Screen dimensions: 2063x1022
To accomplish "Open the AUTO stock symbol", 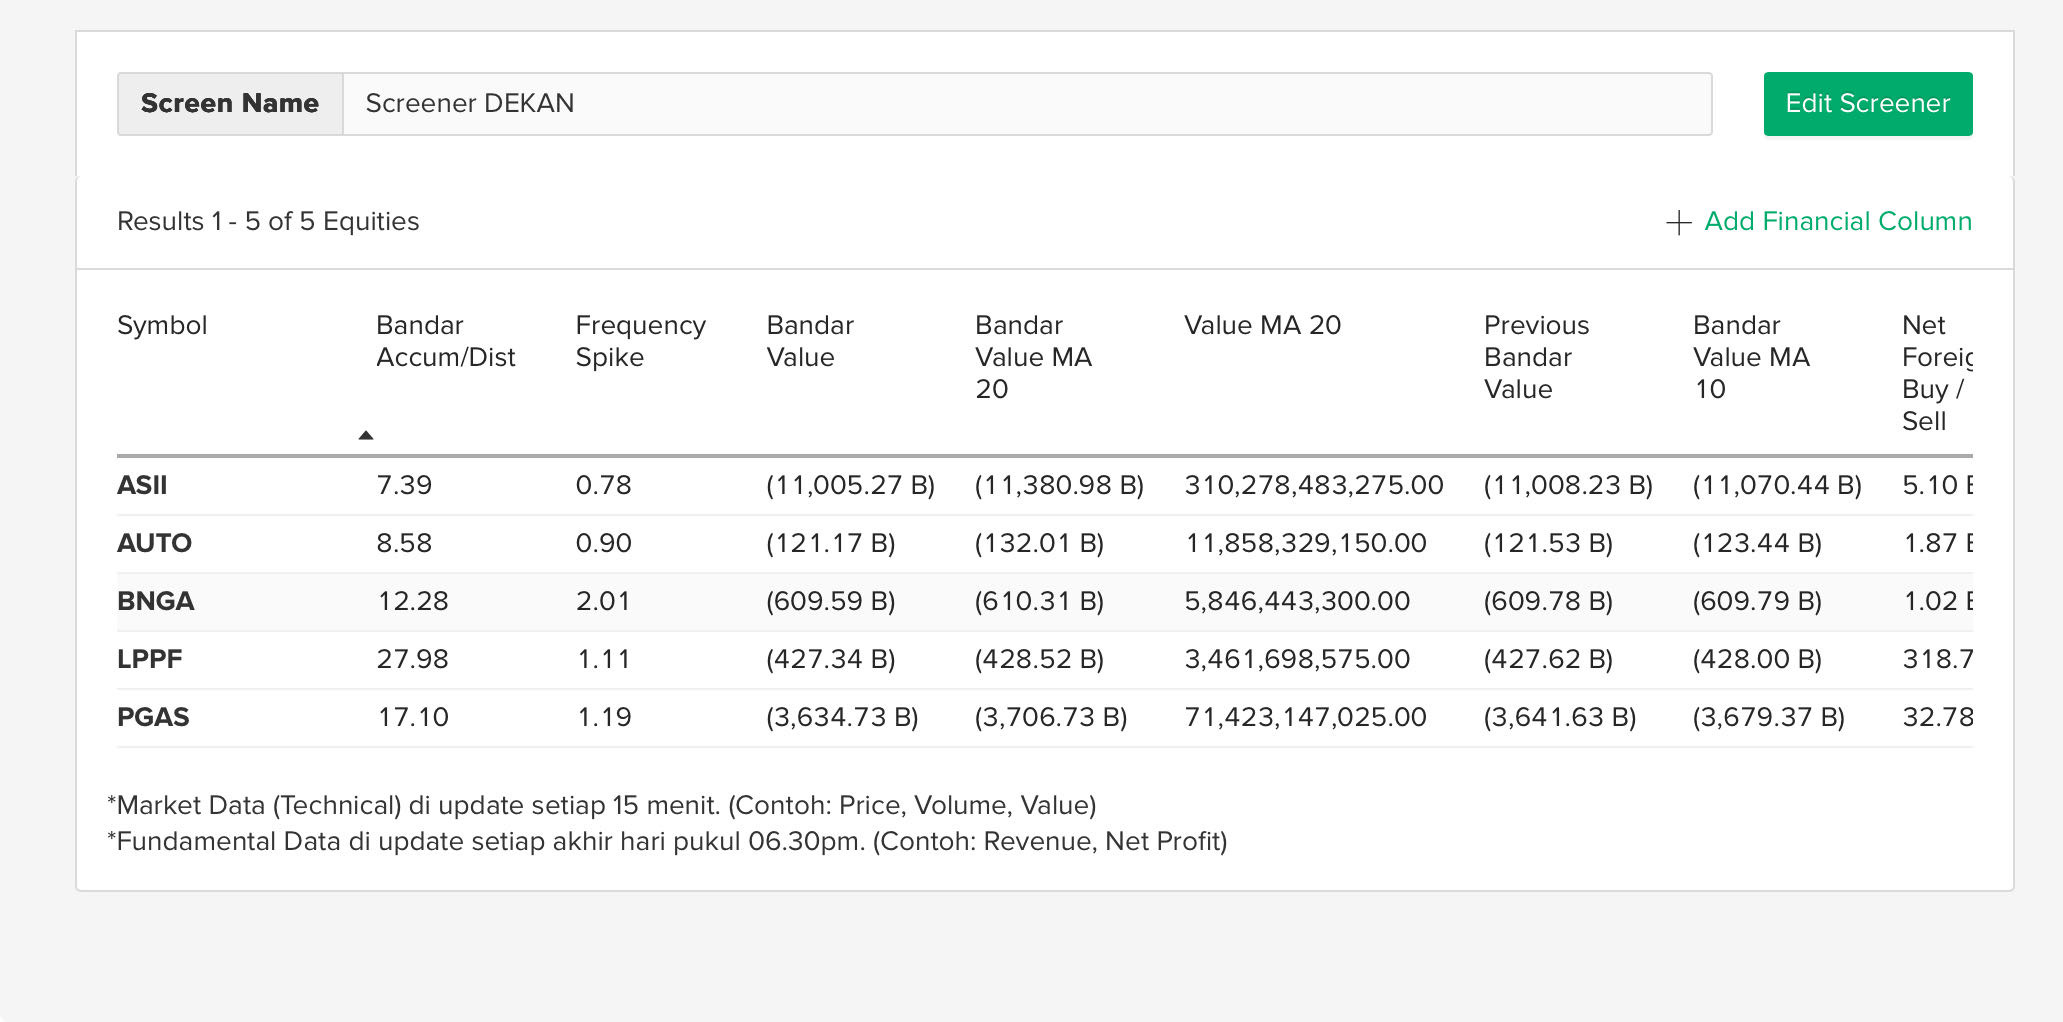I will pyautogui.click(x=154, y=543).
